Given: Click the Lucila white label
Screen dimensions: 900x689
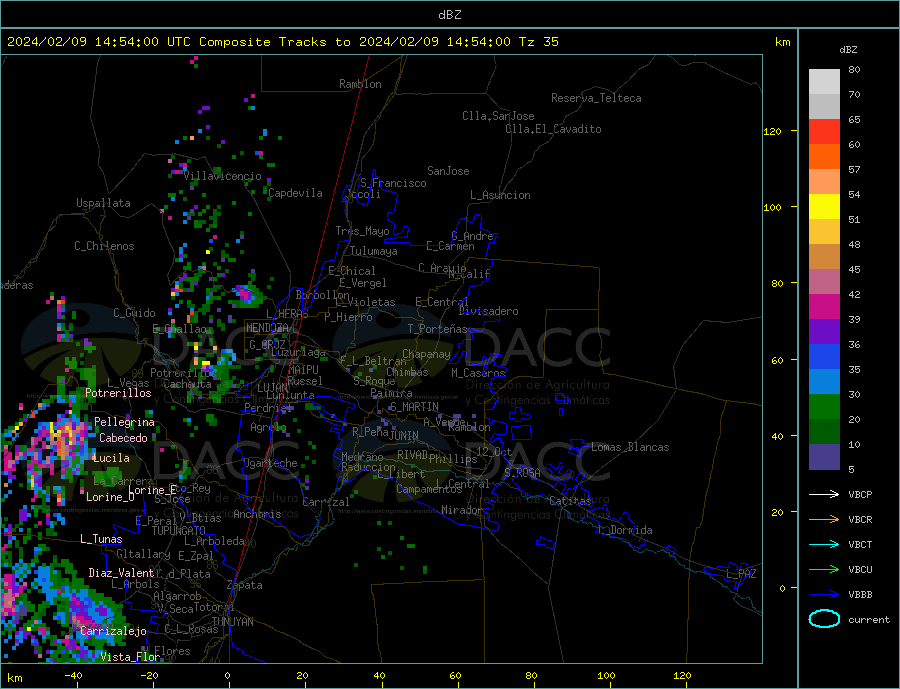Looking at the screenshot, I should coord(111,458).
